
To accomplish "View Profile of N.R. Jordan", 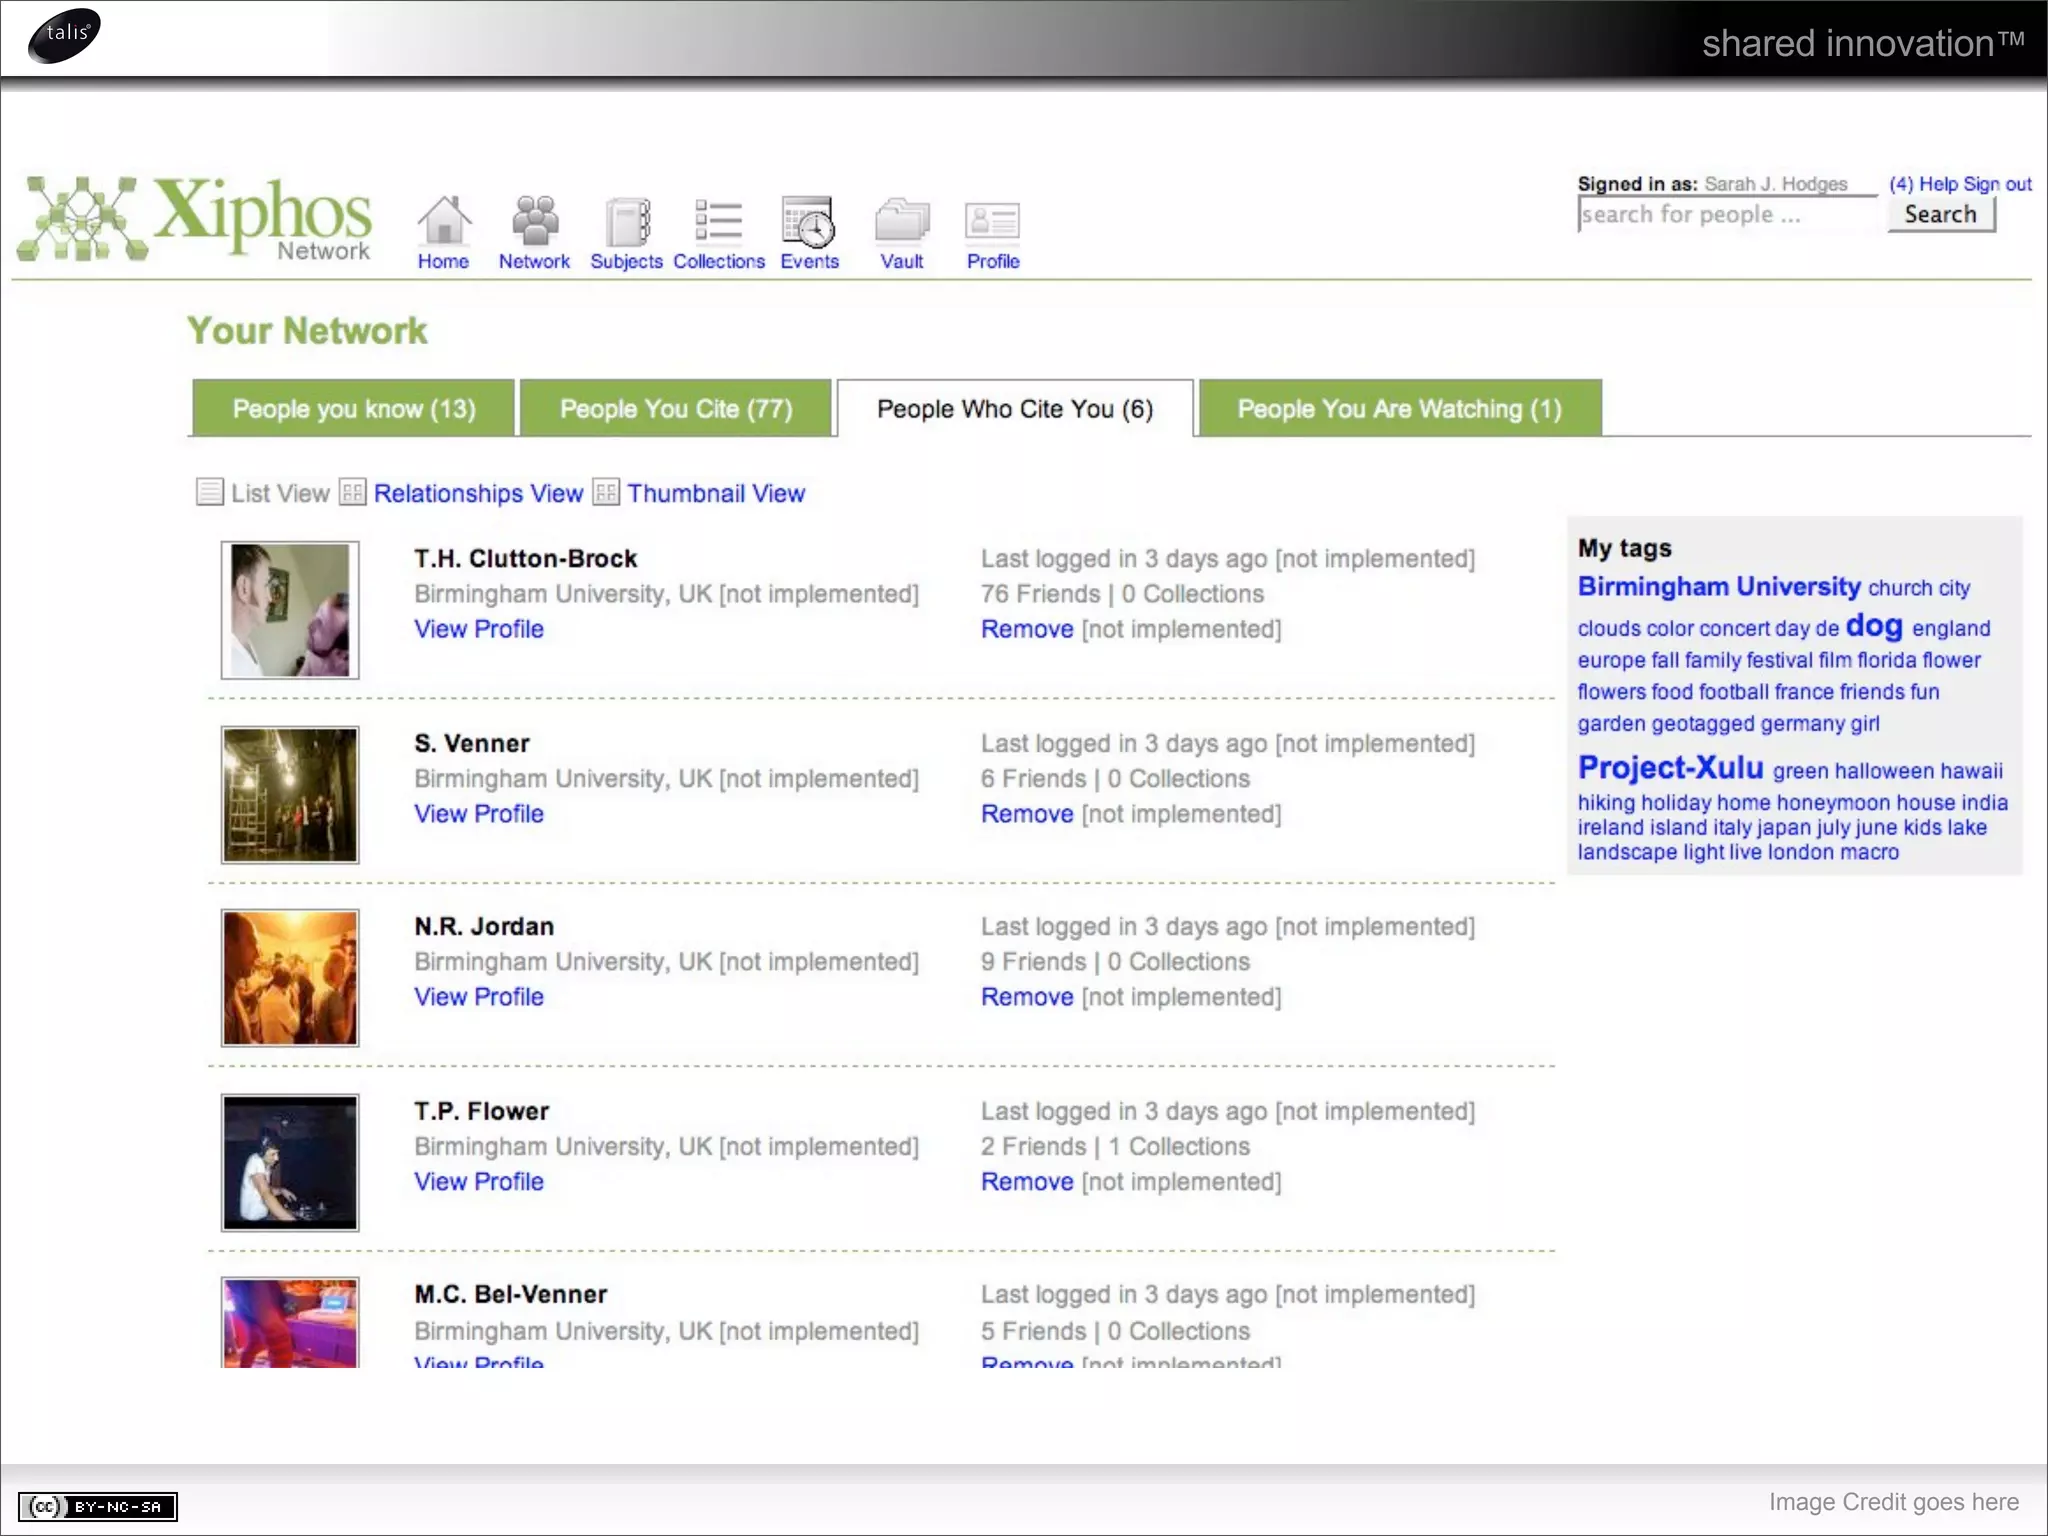I will (x=479, y=997).
